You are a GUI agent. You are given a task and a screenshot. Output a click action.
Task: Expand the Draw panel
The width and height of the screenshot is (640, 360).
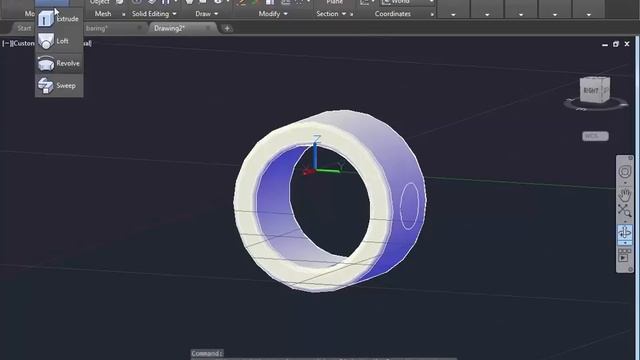[206, 14]
